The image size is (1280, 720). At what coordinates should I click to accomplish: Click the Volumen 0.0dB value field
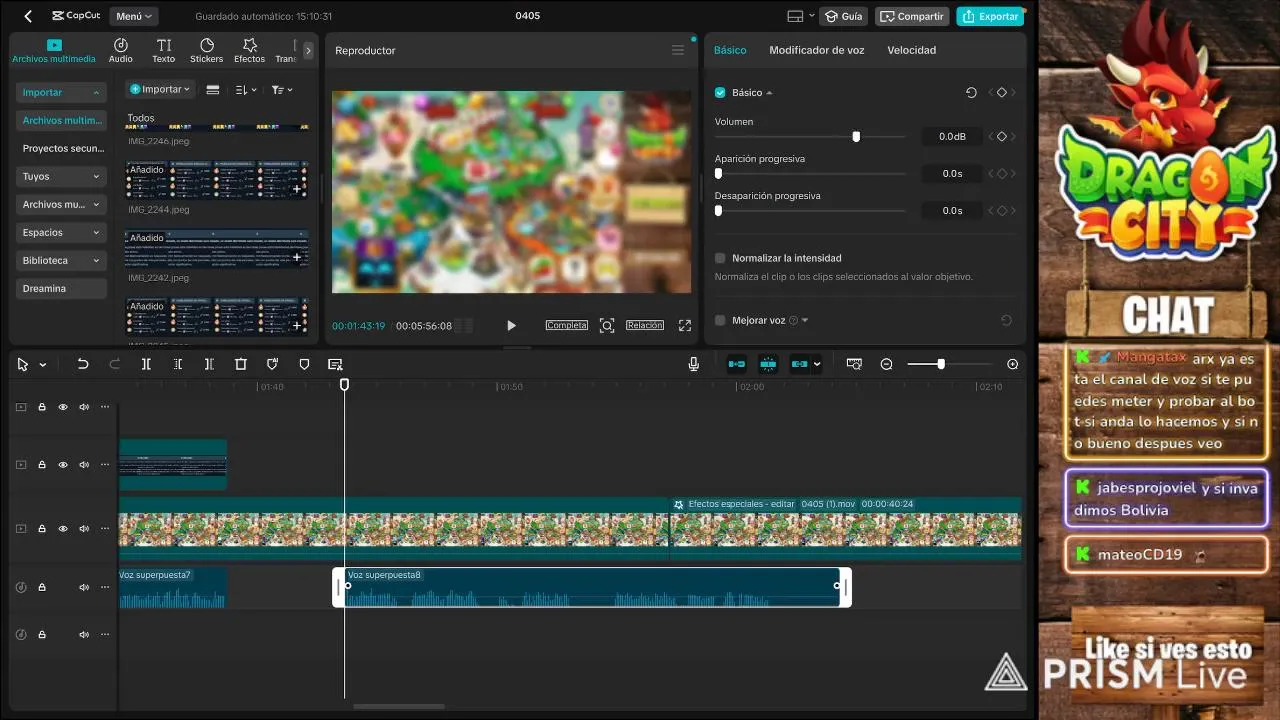(952, 136)
